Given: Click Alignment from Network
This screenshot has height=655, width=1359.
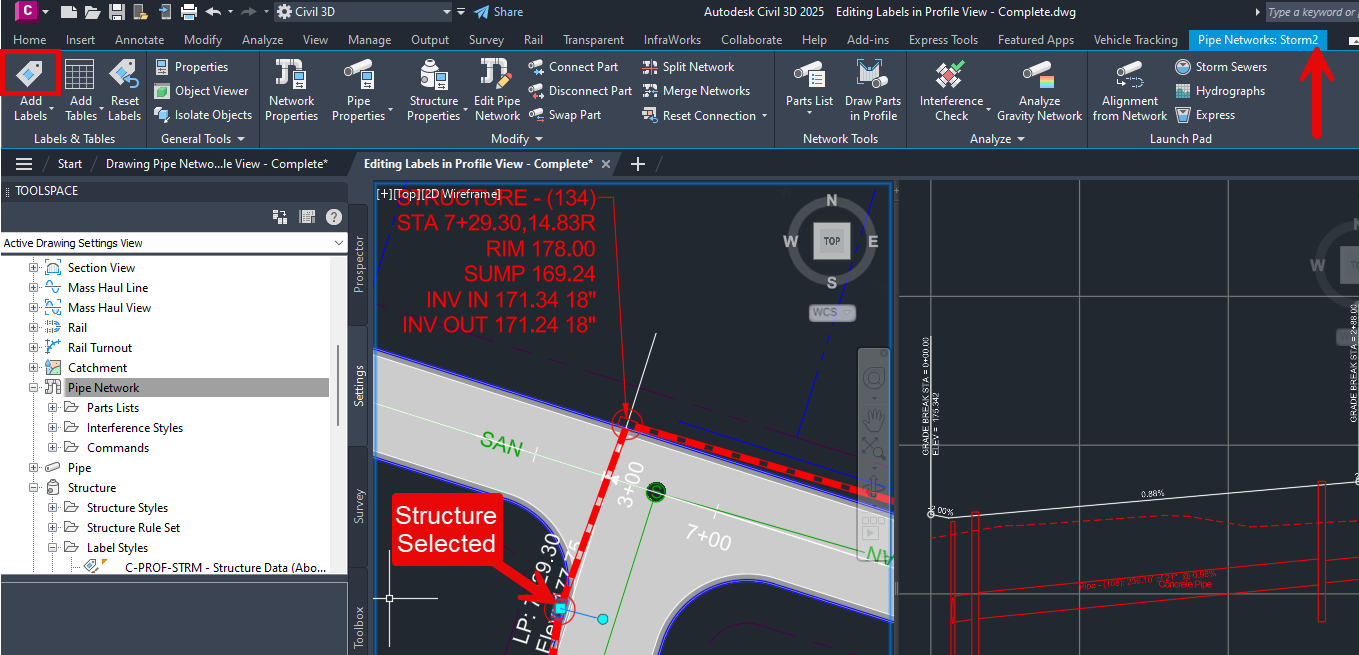Looking at the screenshot, I should point(1129,90).
